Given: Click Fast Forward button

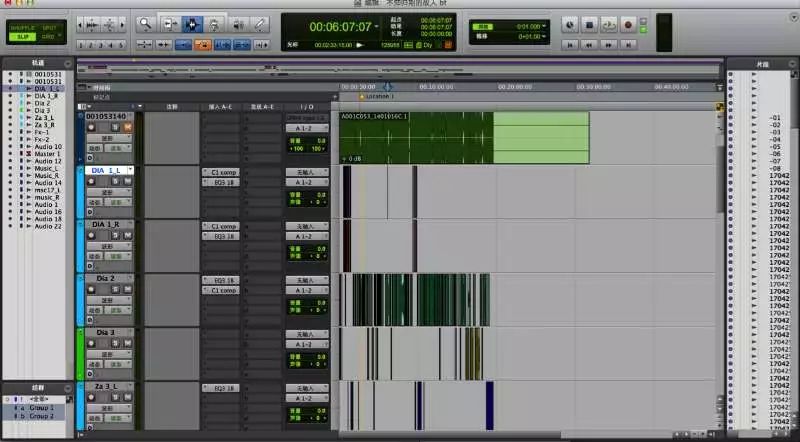Looking at the screenshot, I should click(609, 45).
